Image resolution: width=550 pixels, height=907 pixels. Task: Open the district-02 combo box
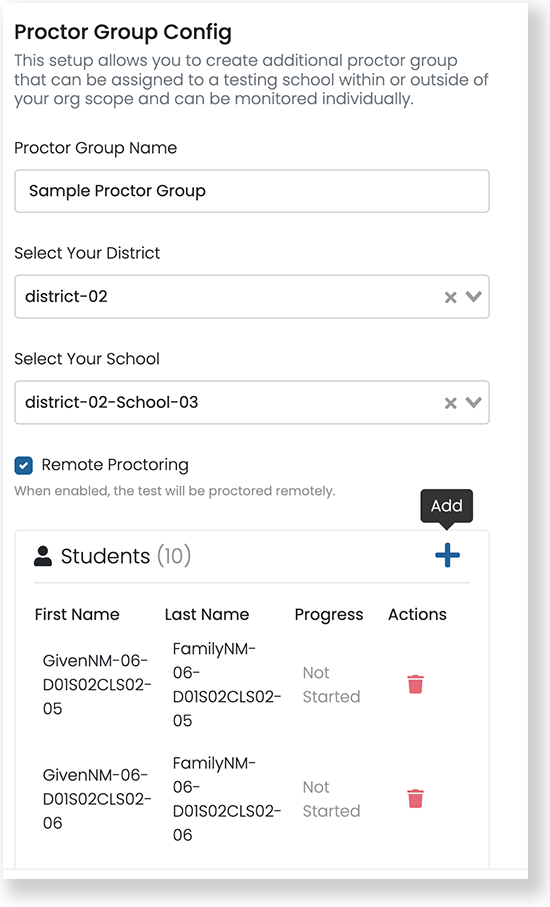[x=252, y=297]
